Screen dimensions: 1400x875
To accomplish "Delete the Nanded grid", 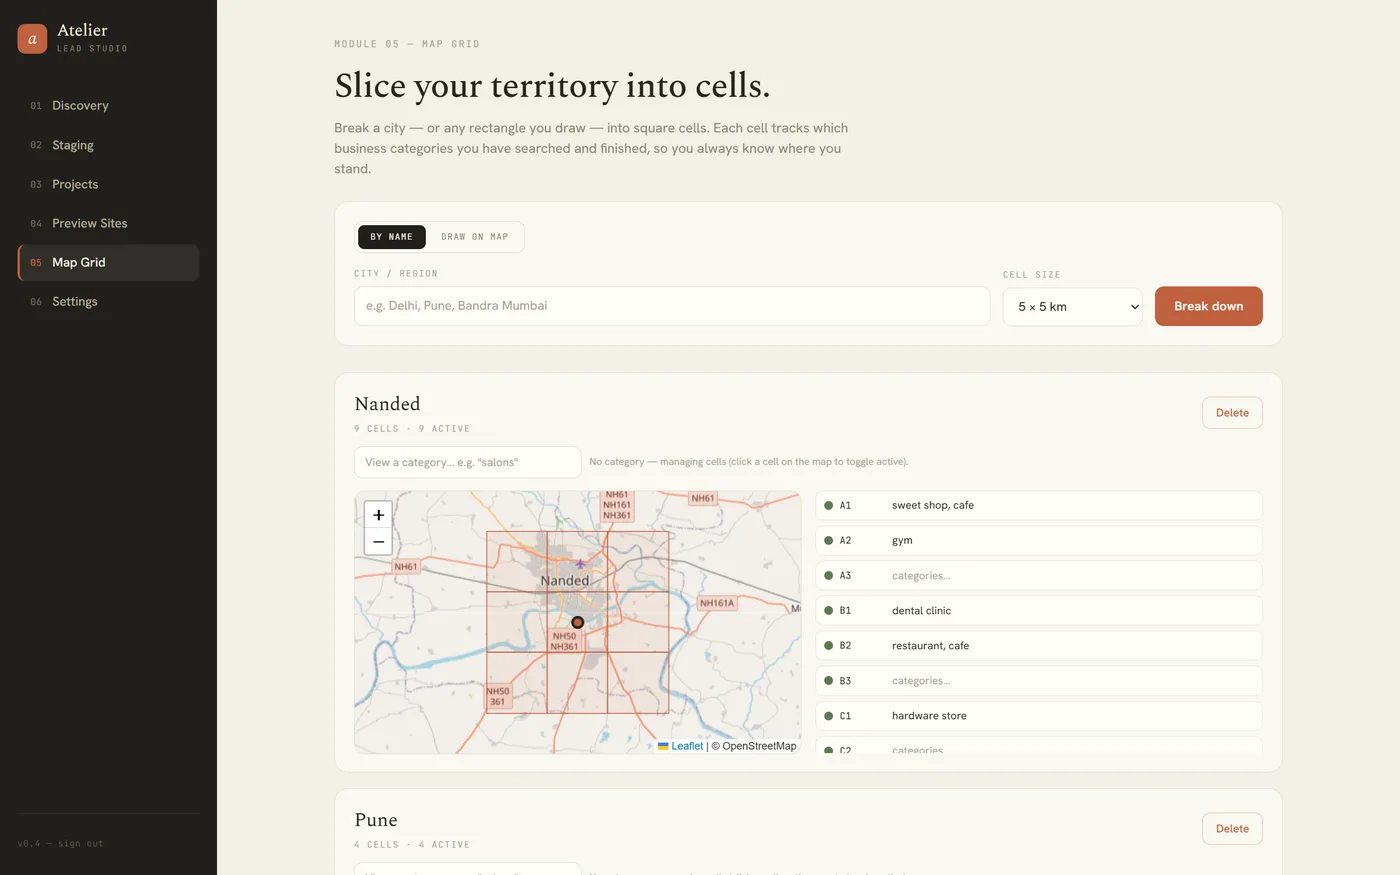I will click(1232, 413).
